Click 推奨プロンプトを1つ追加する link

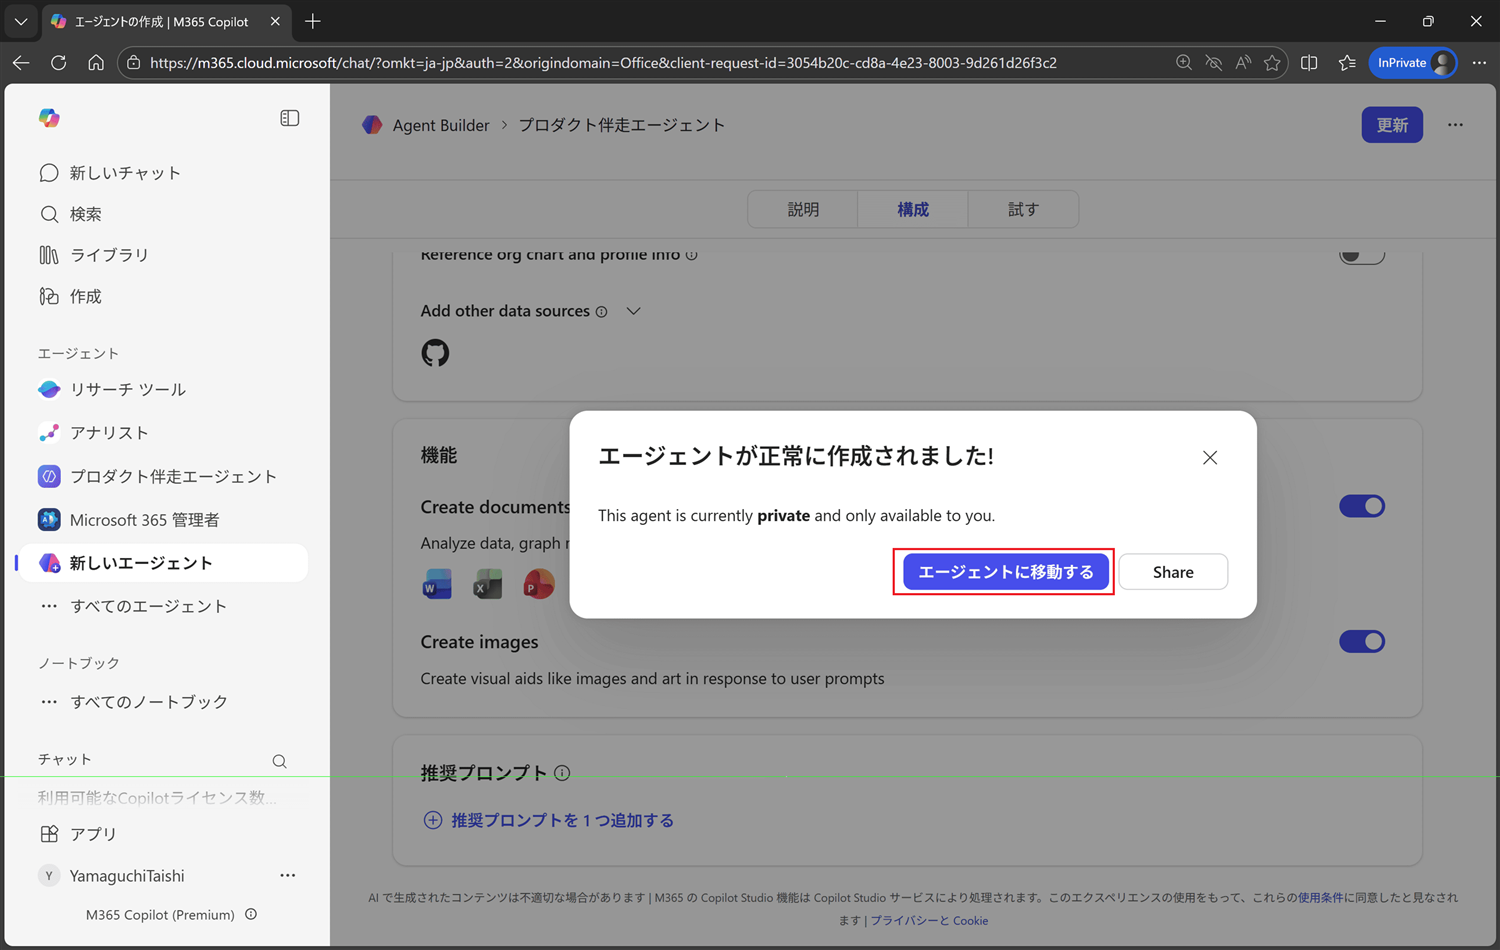(x=549, y=820)
